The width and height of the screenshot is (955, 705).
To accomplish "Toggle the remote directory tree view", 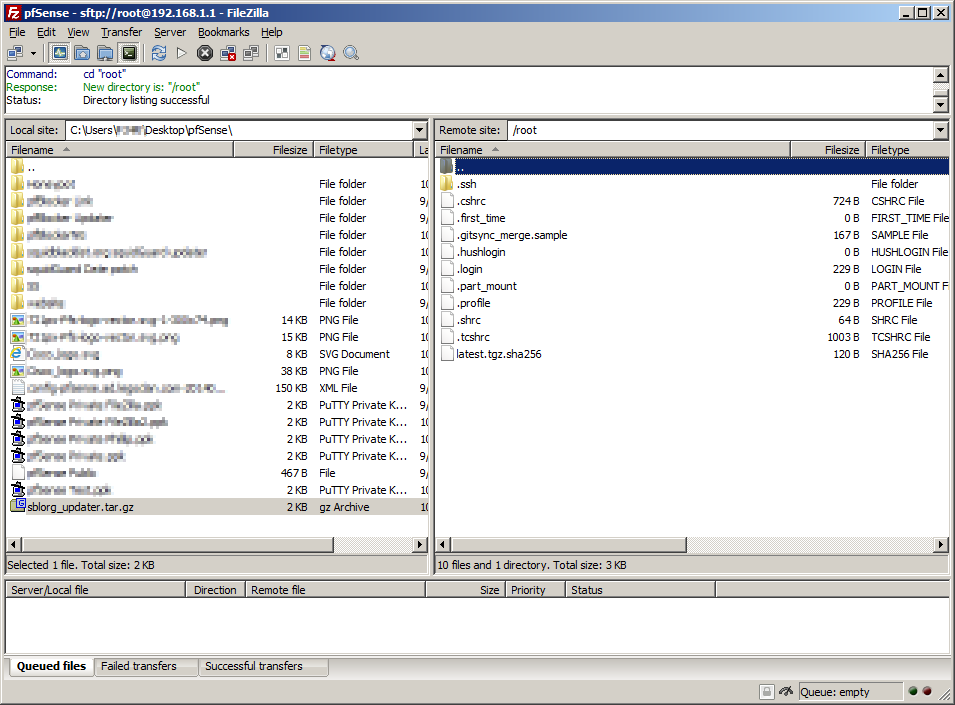I will click(x=105, y=54).
